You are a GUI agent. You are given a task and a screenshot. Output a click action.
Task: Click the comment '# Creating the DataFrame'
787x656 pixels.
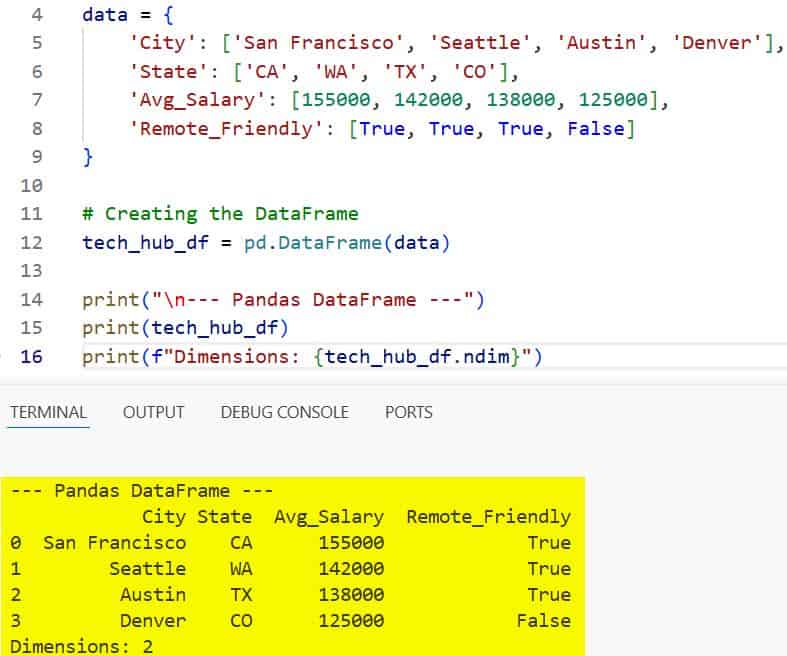pos(220,214)
